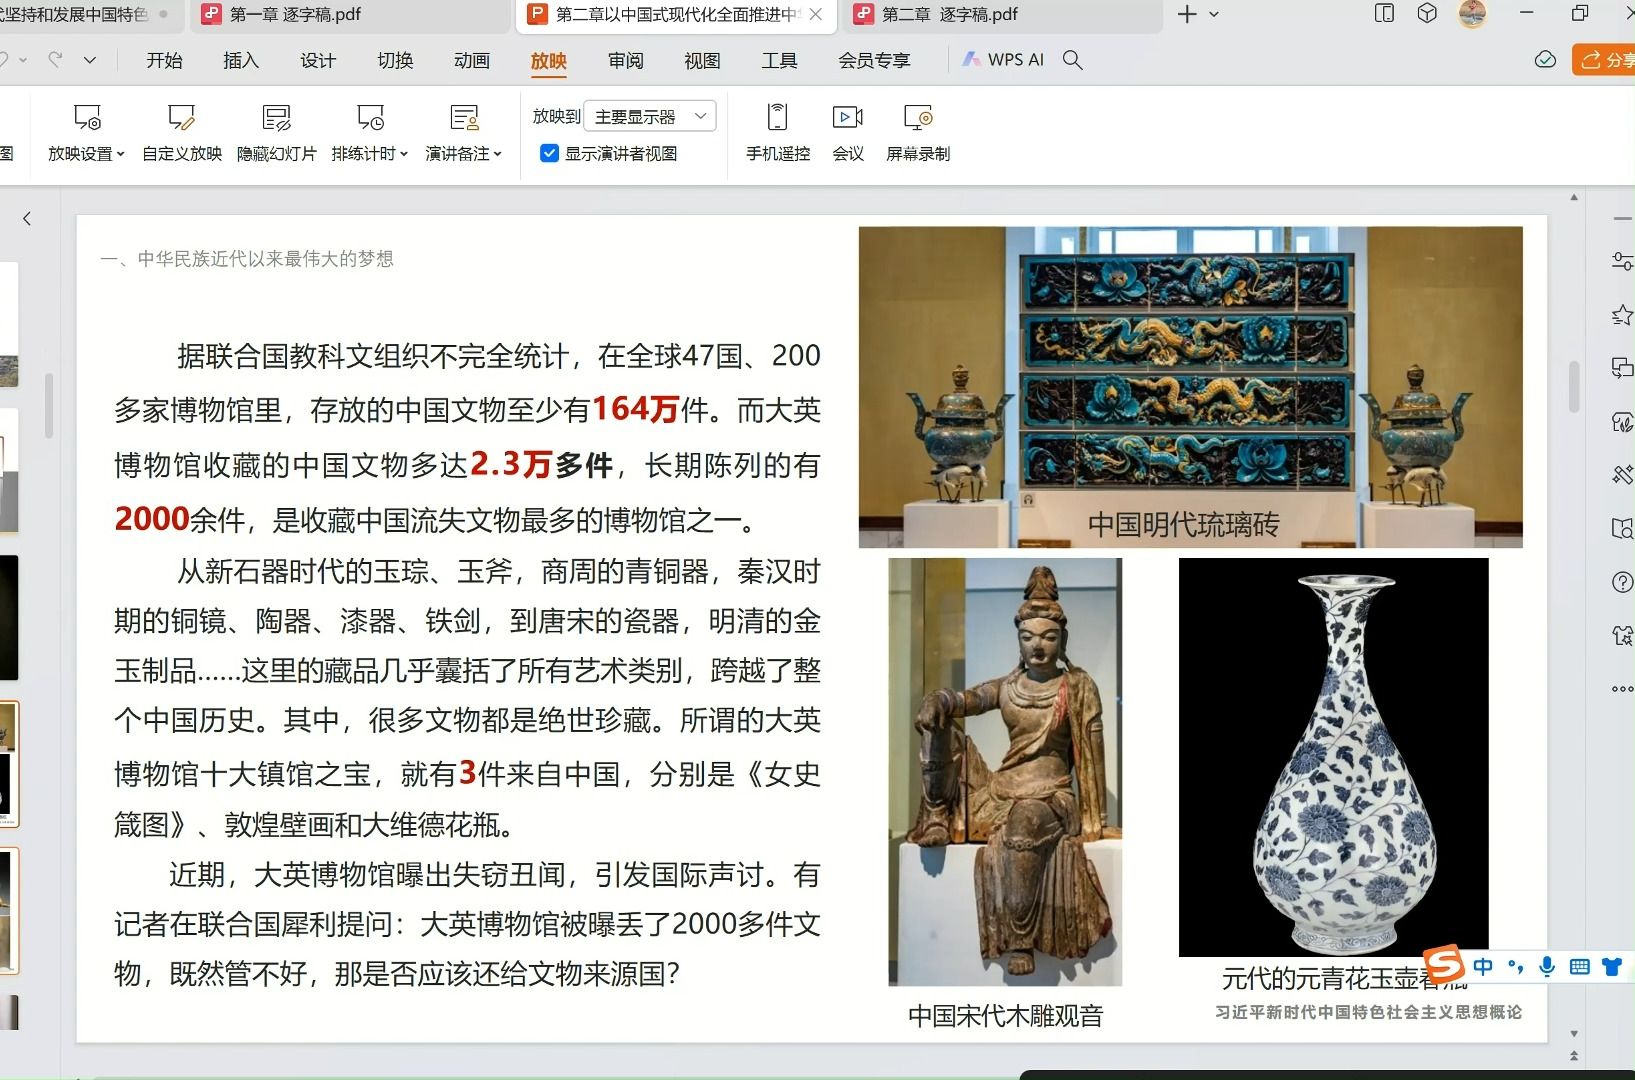Open the 放映设置 slideshow settings tool
Screen dimensions: 1635x1080
click(86, 132)
